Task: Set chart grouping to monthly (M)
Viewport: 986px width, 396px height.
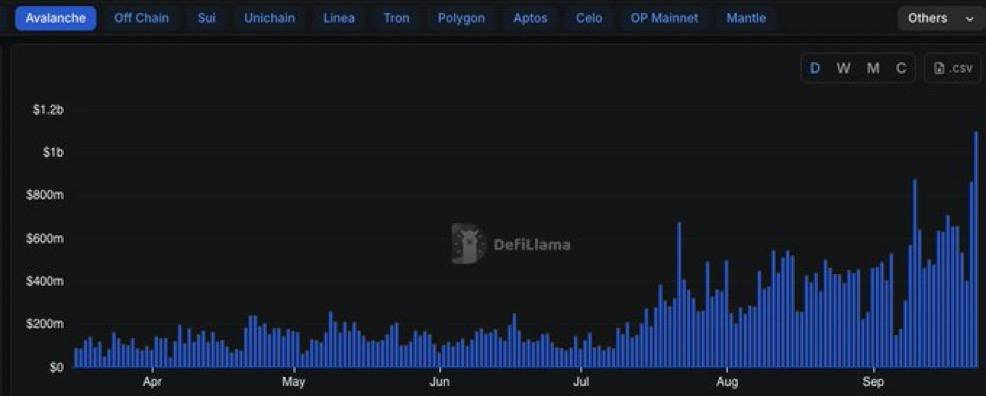Action: (x=873, y=69)
